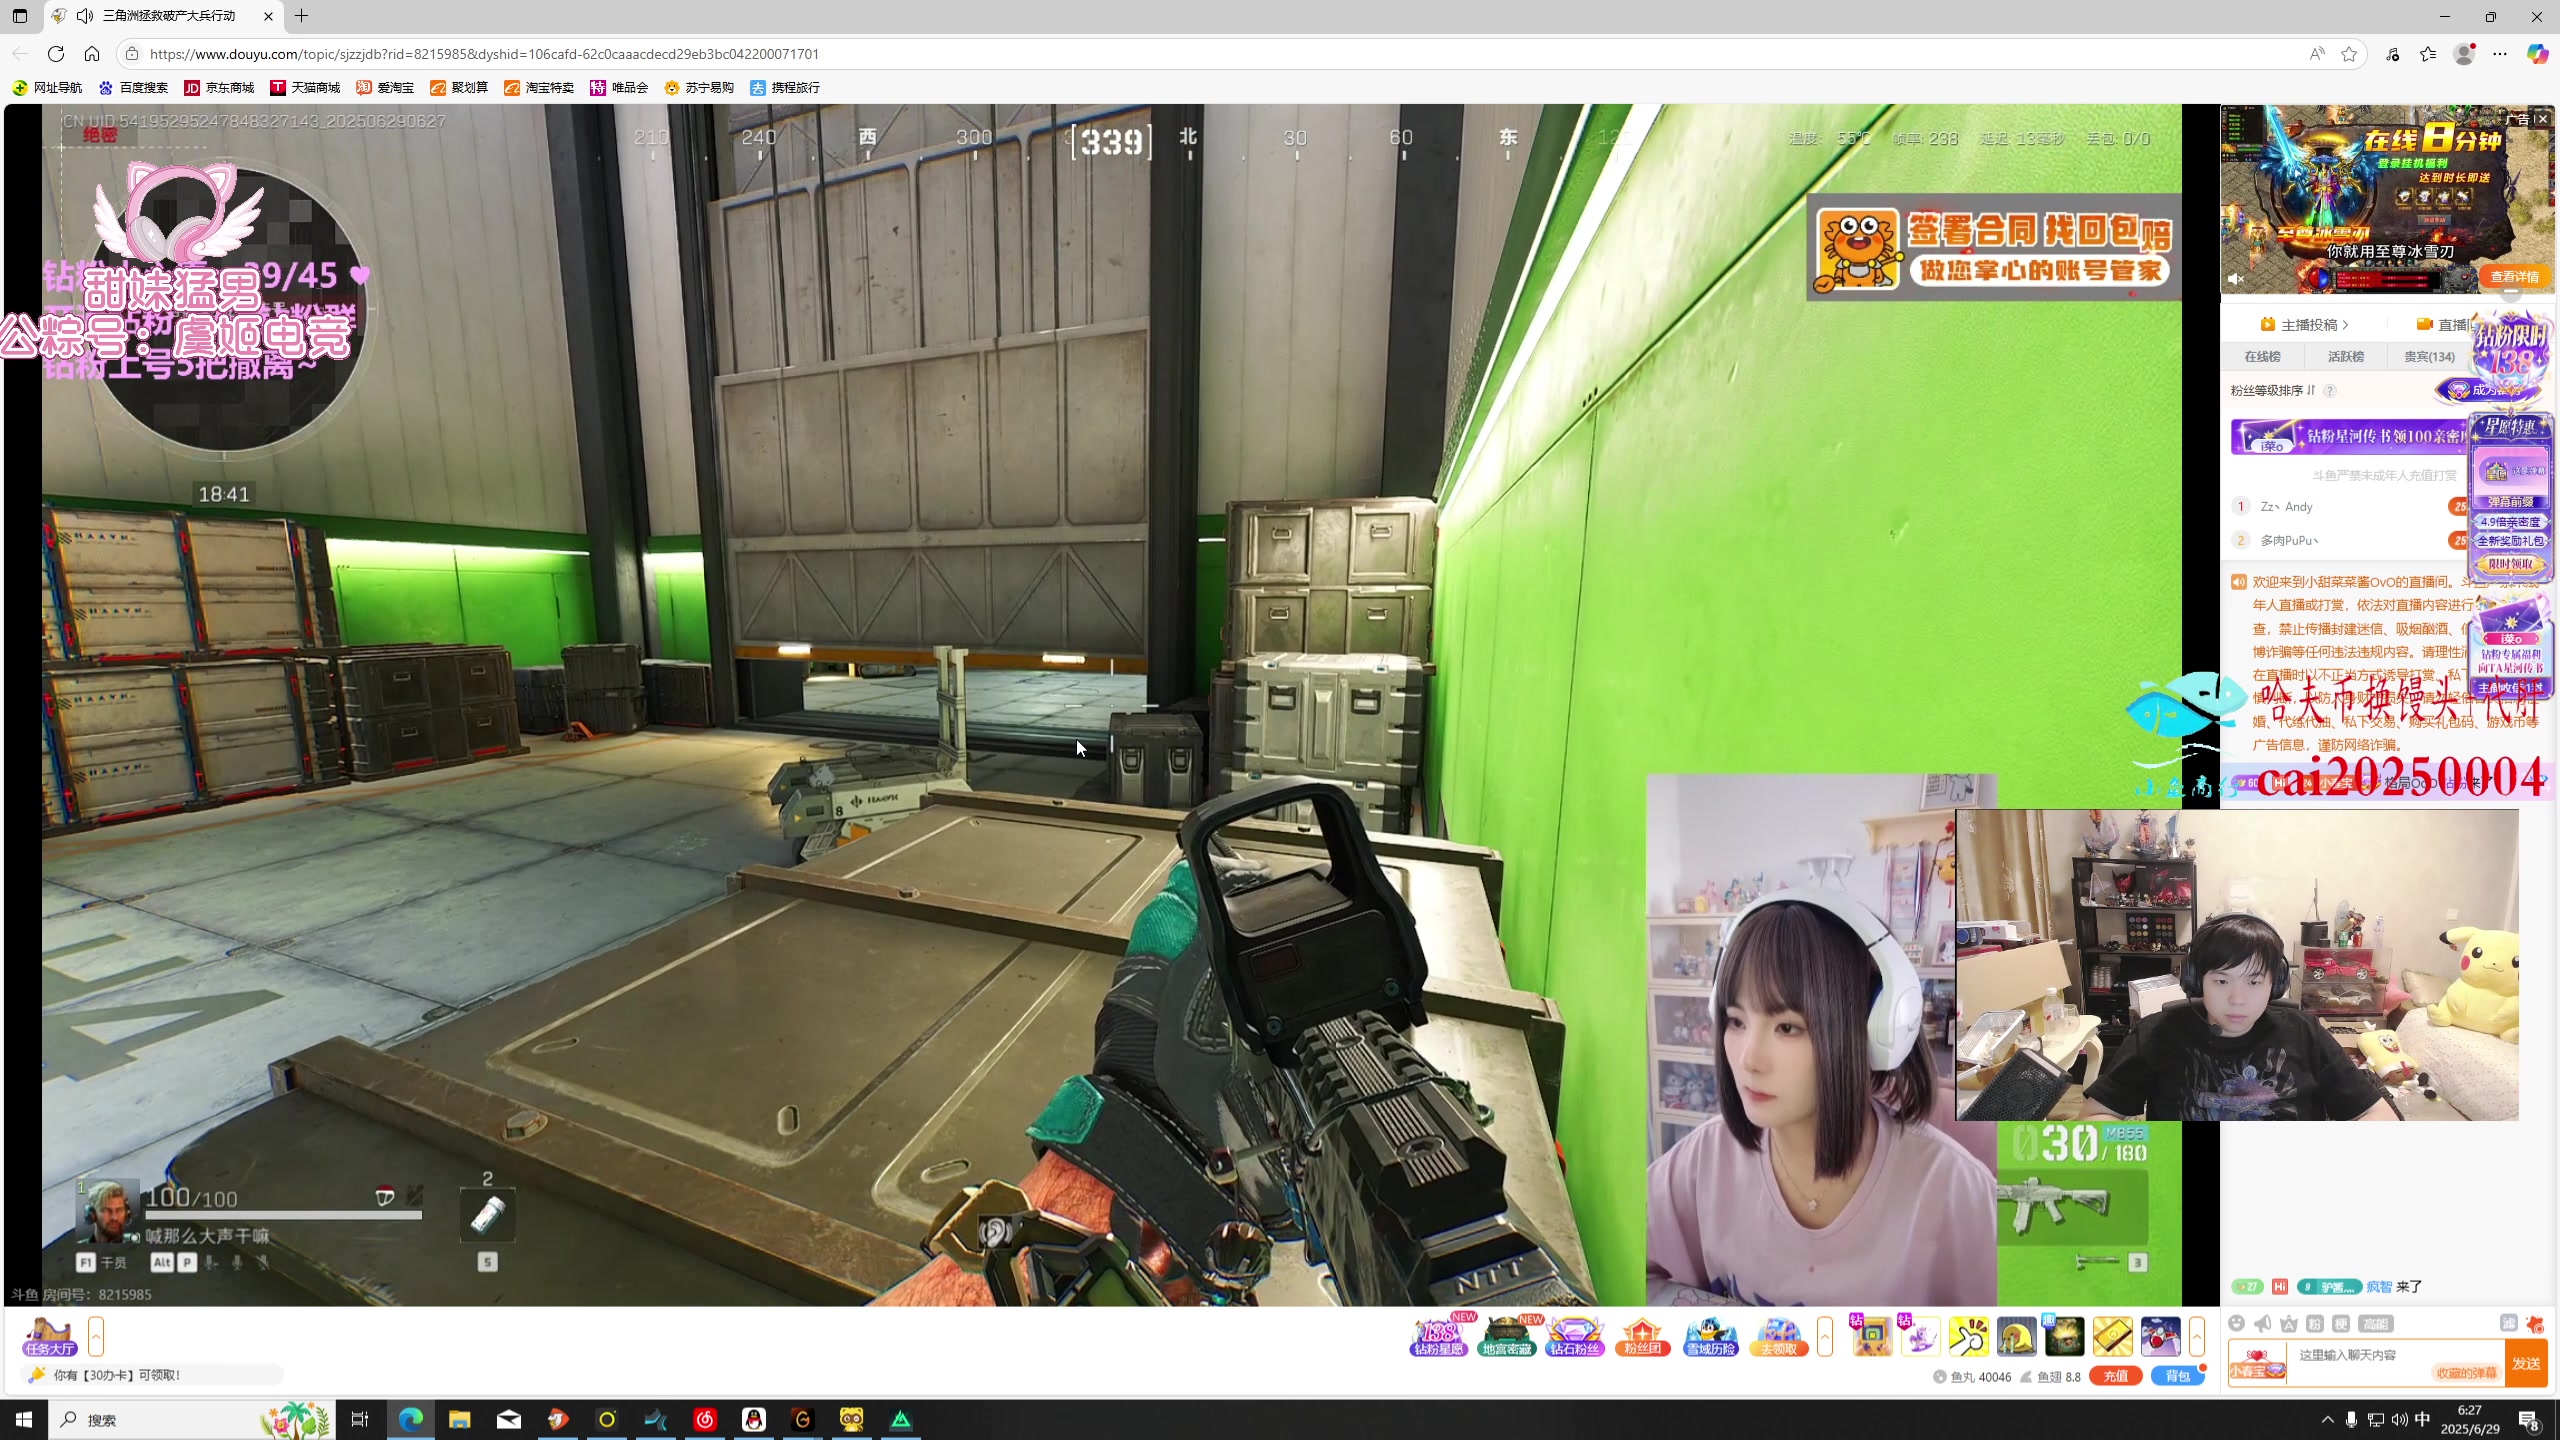
Task: Open NetEase Cloud Music from the taskbar
Action: coord(705,1420)
